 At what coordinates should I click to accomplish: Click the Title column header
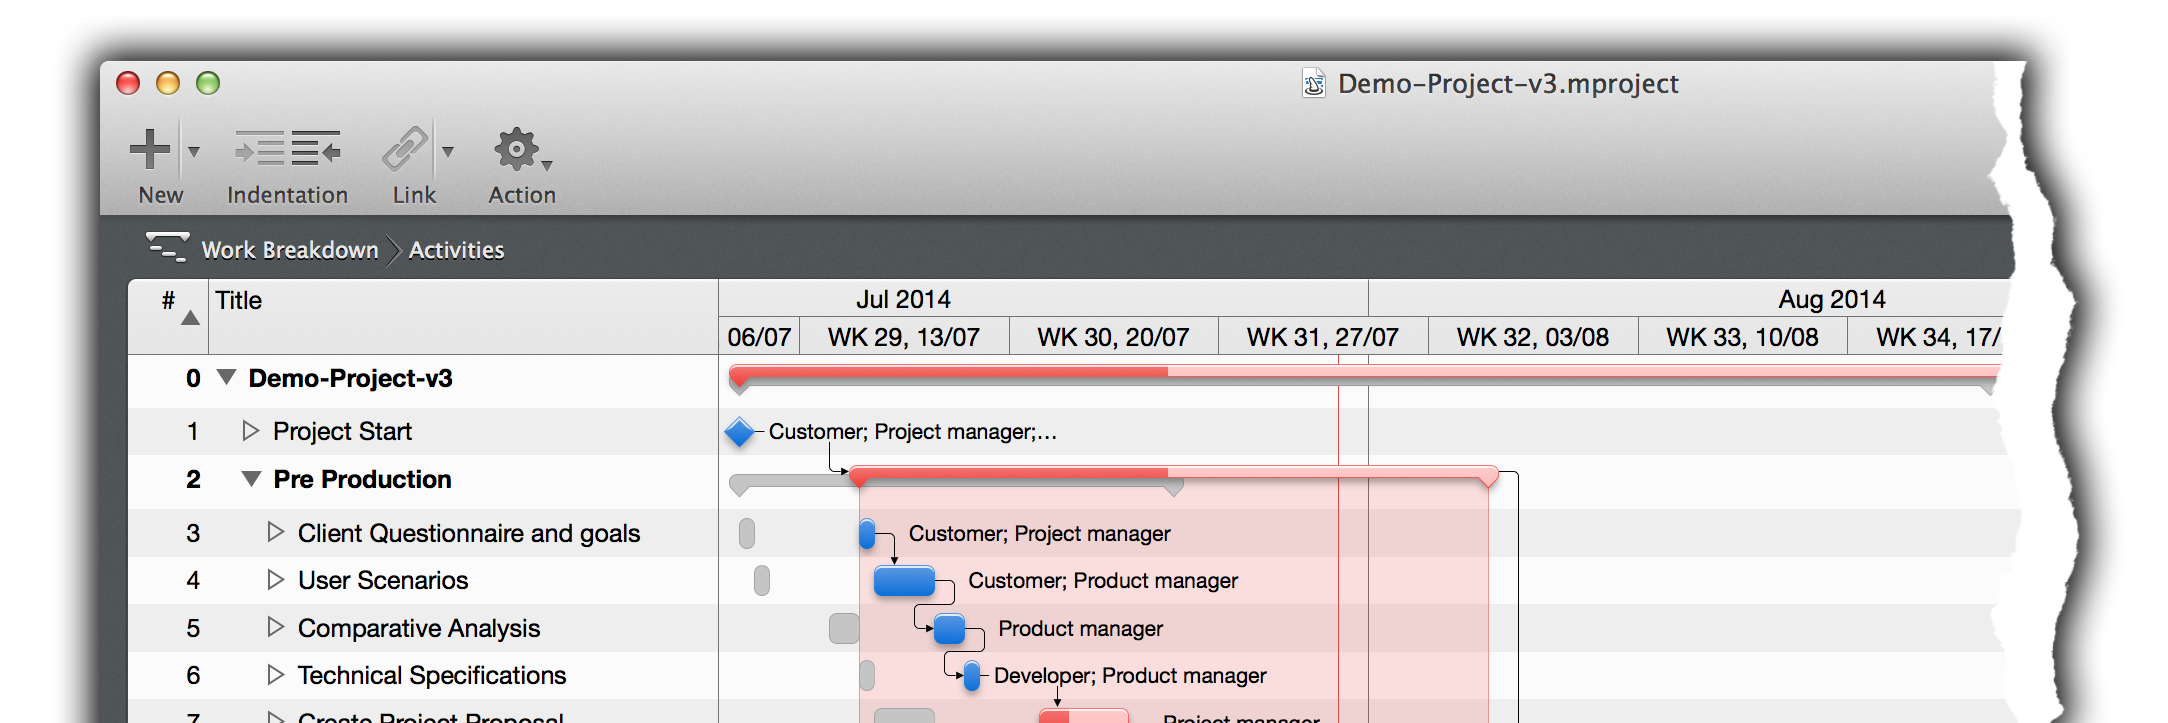click(x=463, y=315)
